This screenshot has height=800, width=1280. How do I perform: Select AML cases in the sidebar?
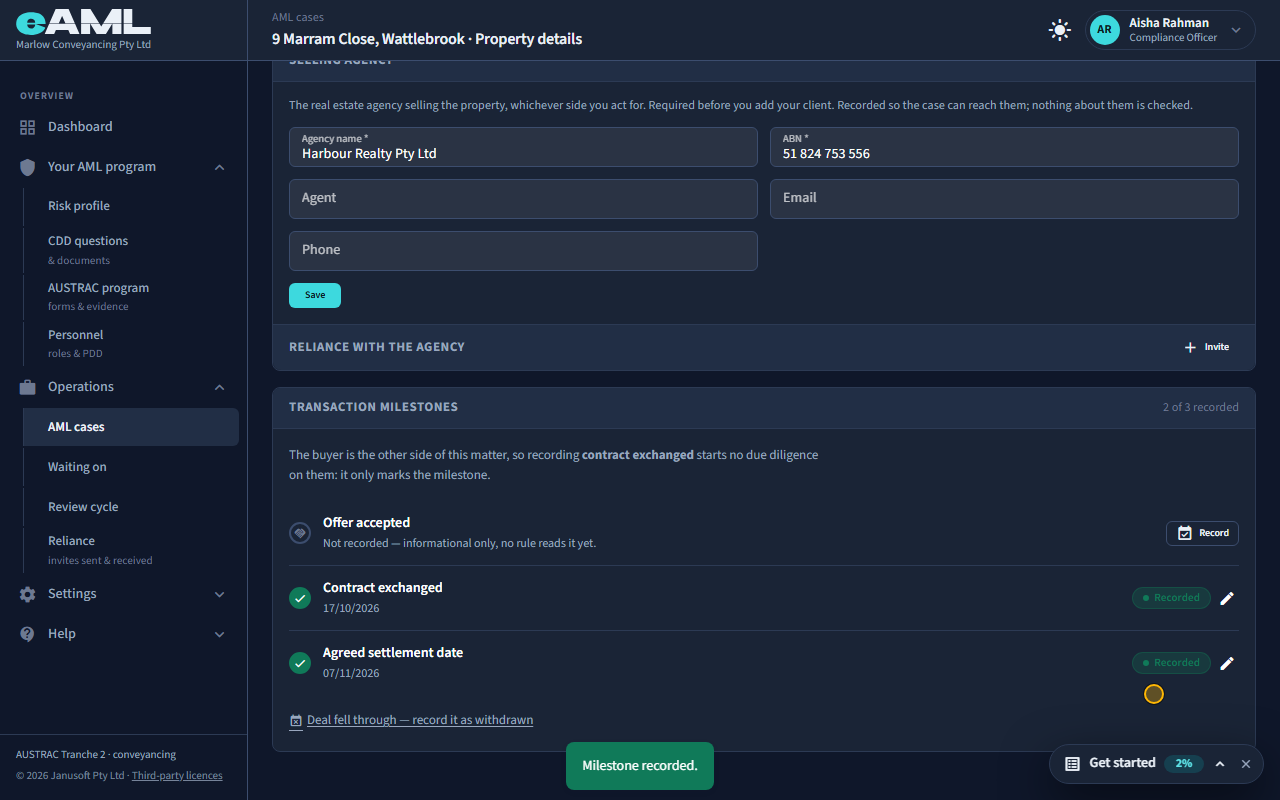[x=131, y=427]
